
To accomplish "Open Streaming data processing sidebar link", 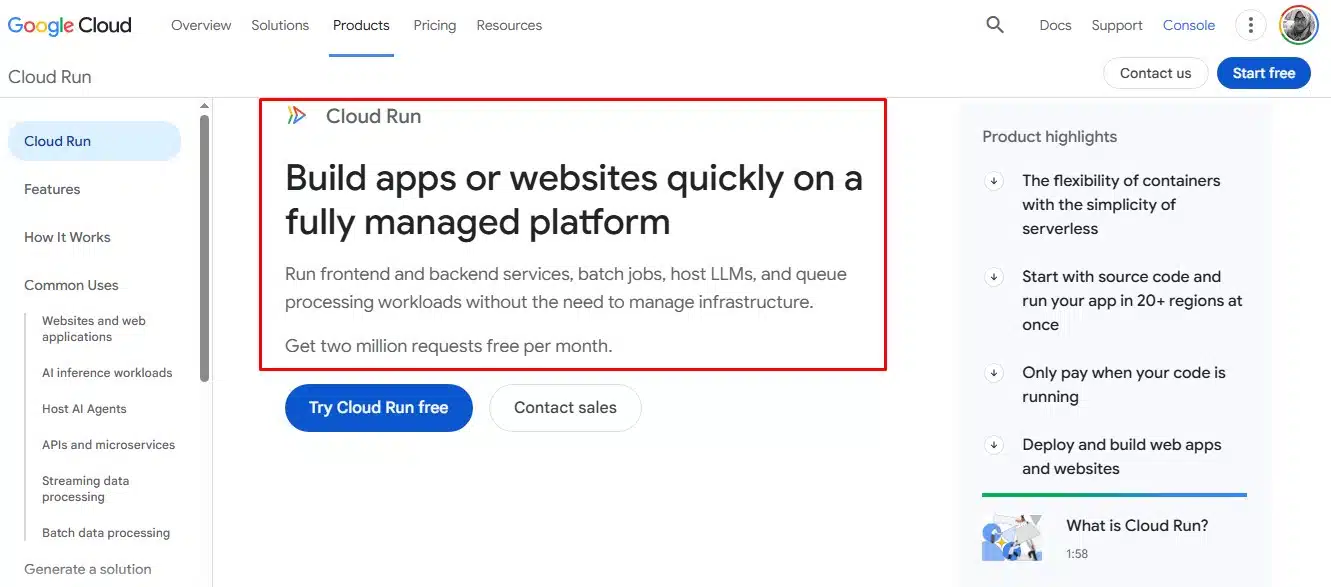I will (85, 489).
